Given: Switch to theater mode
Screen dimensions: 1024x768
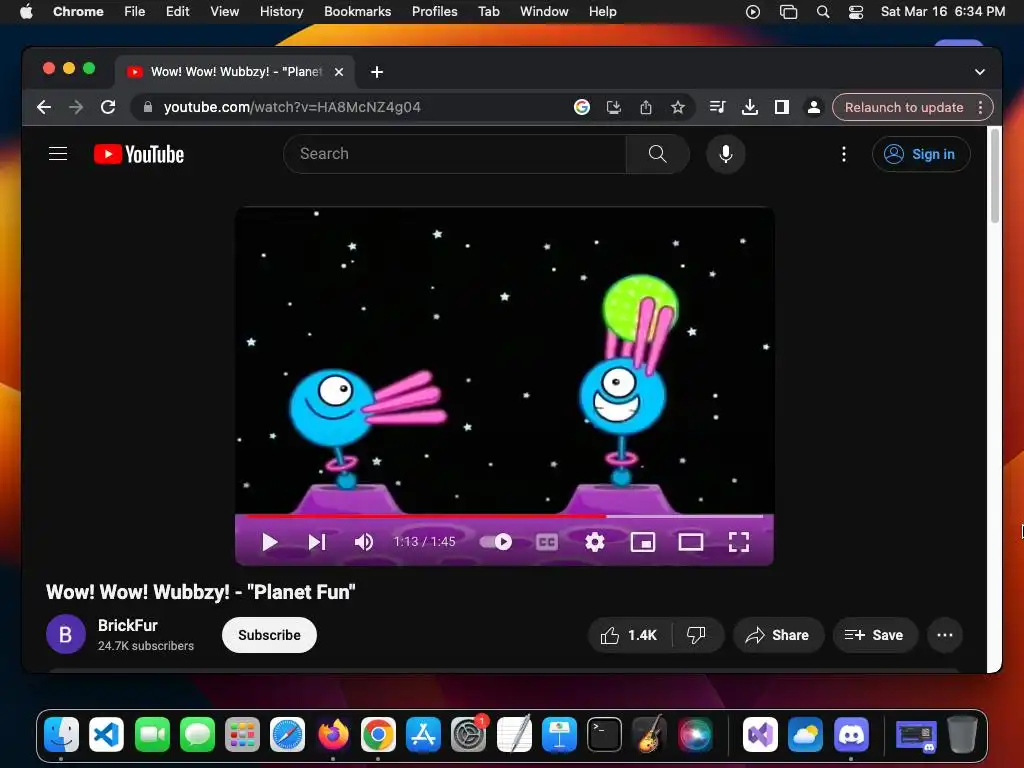Looking at the screenshot, I should point(690,542).
